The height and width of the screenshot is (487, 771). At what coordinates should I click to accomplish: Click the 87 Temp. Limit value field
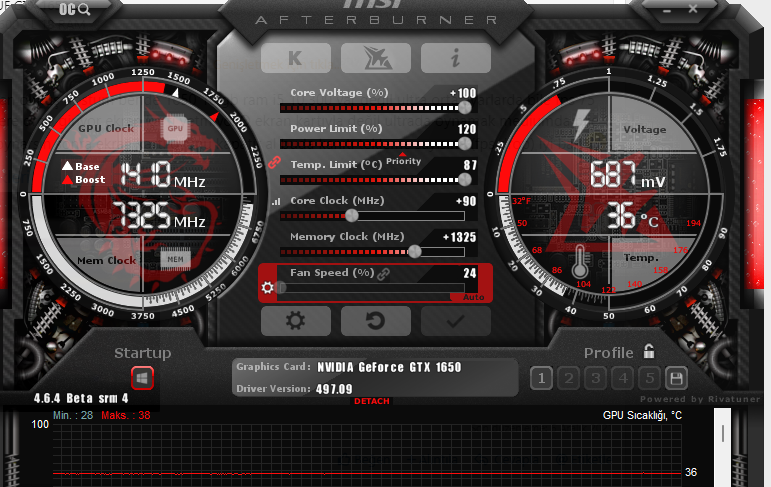pyautogui.click(x=470, y=165)
